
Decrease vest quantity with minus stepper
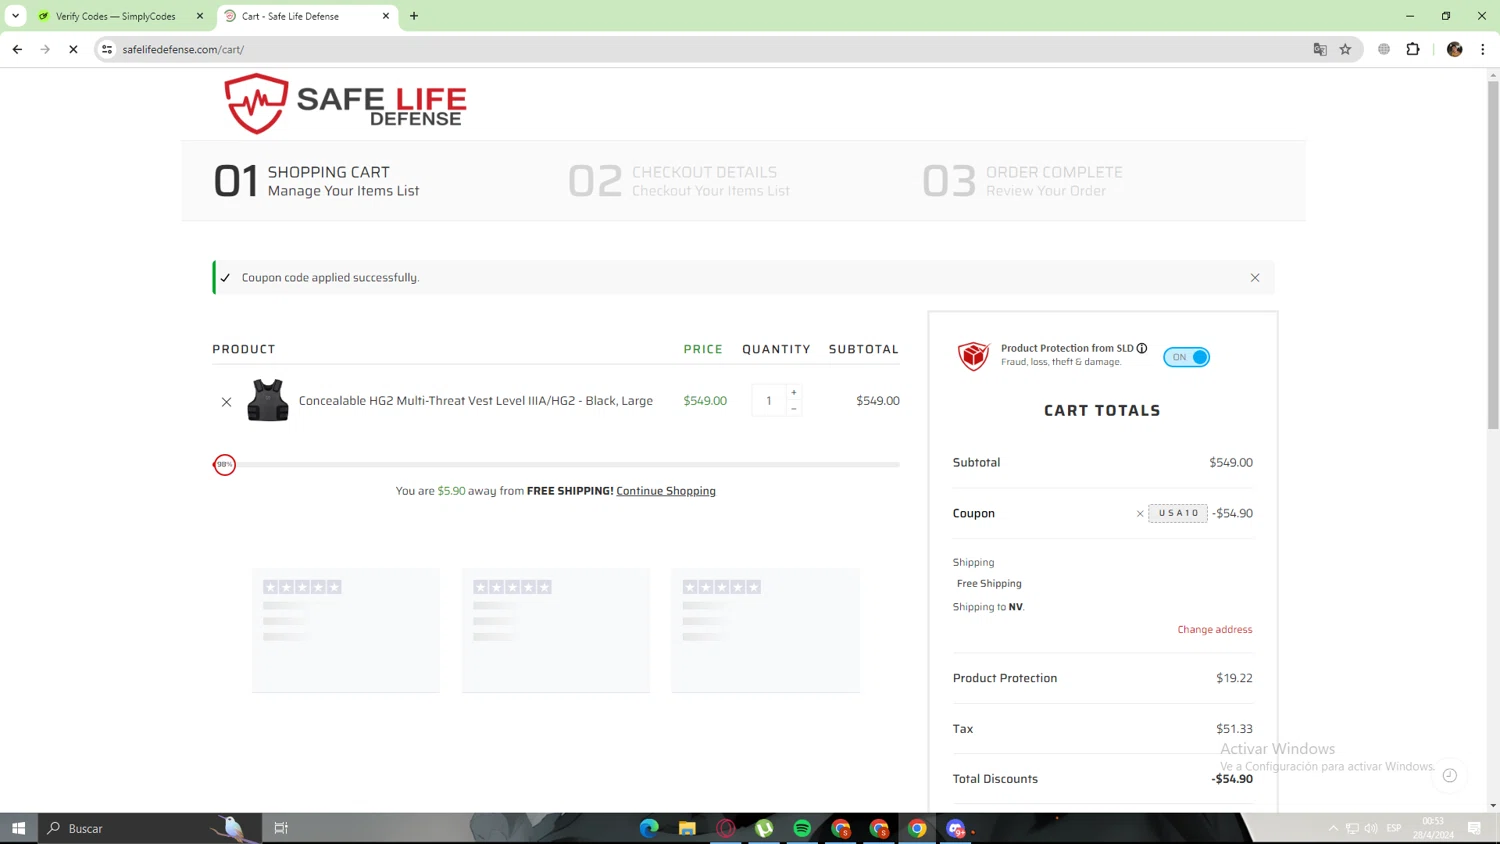(x=794, y=408)
